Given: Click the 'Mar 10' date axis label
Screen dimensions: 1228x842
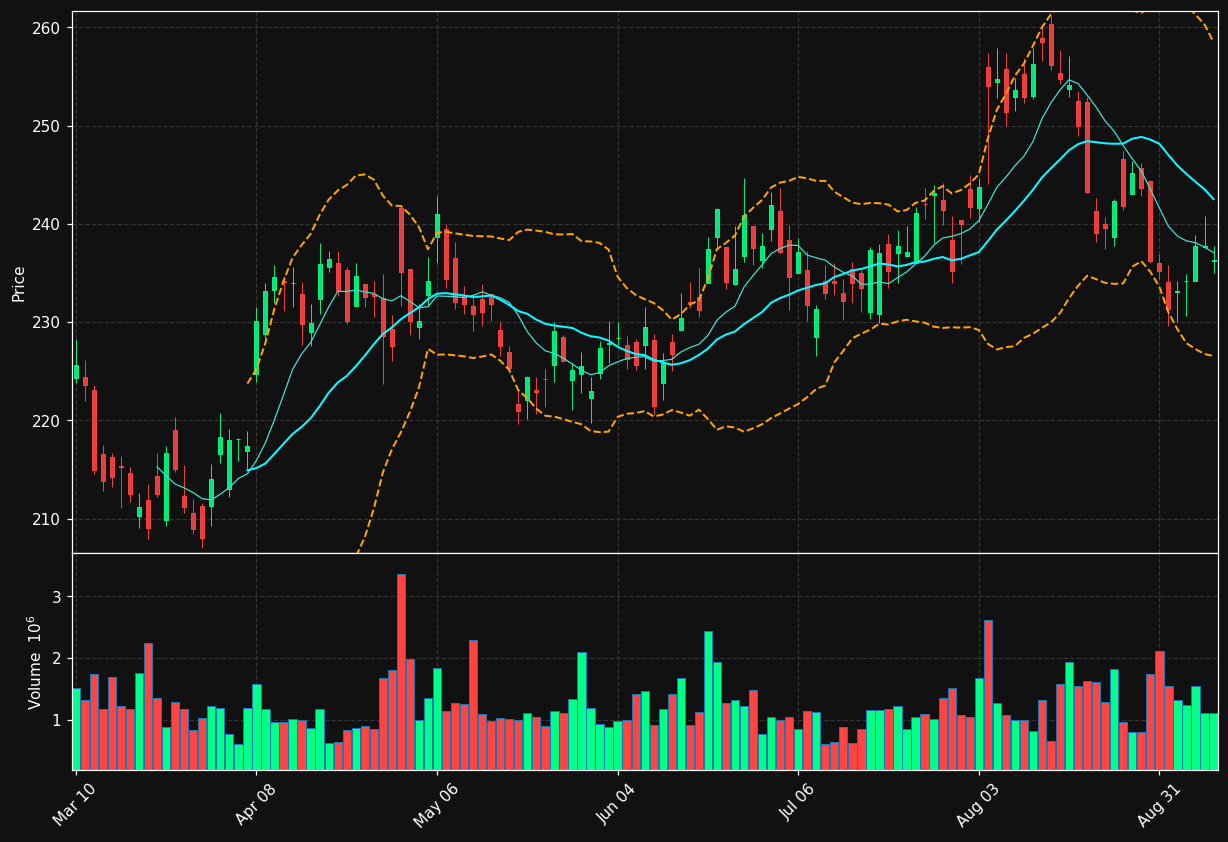Looking at the screenshot, I should click(x=73, y=805).
